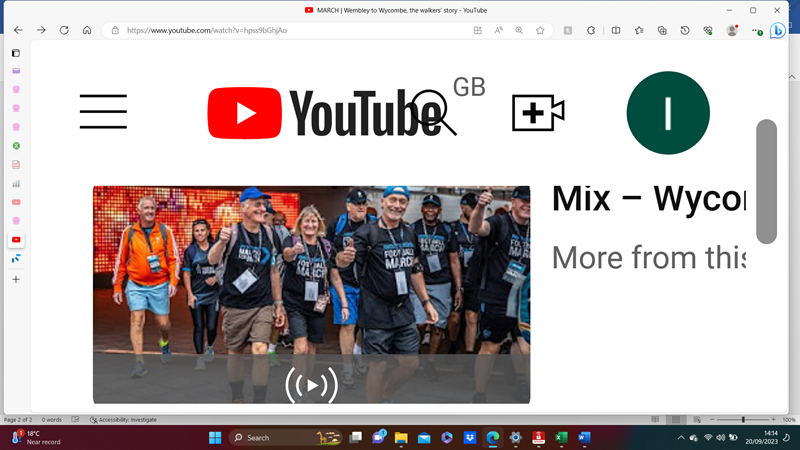Open the Bing Copilot sidebar button

coord(778,31)
